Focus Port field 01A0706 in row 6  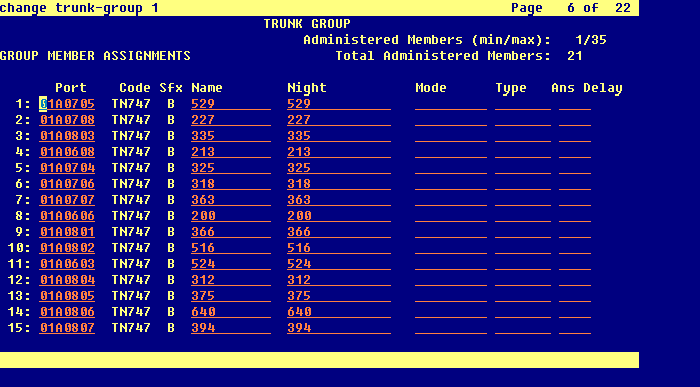click(x=67, y=184)
